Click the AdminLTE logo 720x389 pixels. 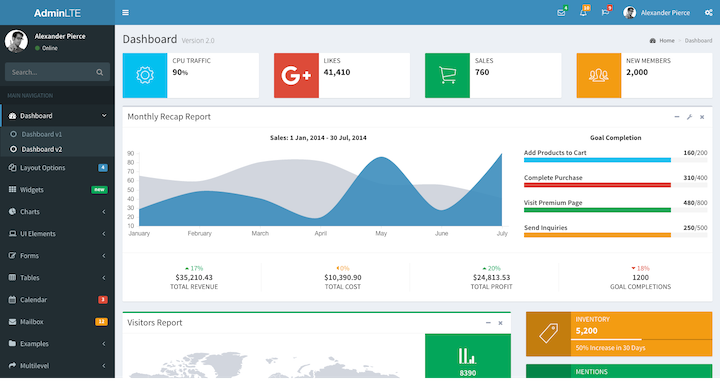pyautogui.click(x=57, y=13)
